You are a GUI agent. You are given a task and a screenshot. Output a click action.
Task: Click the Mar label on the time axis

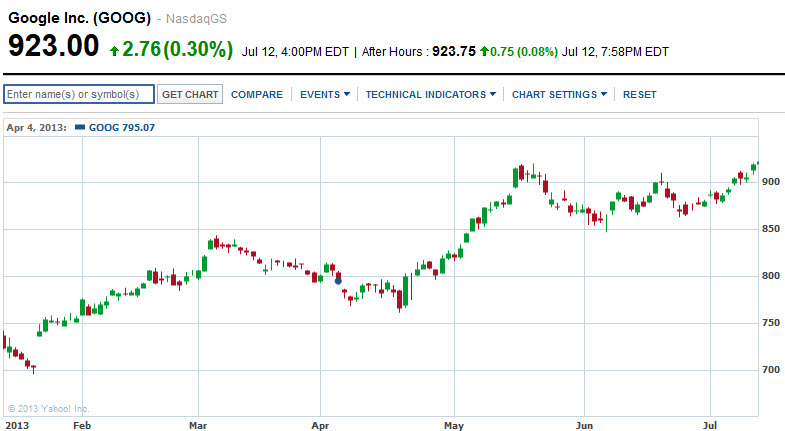pyautogui.click(x=198, y=425)
